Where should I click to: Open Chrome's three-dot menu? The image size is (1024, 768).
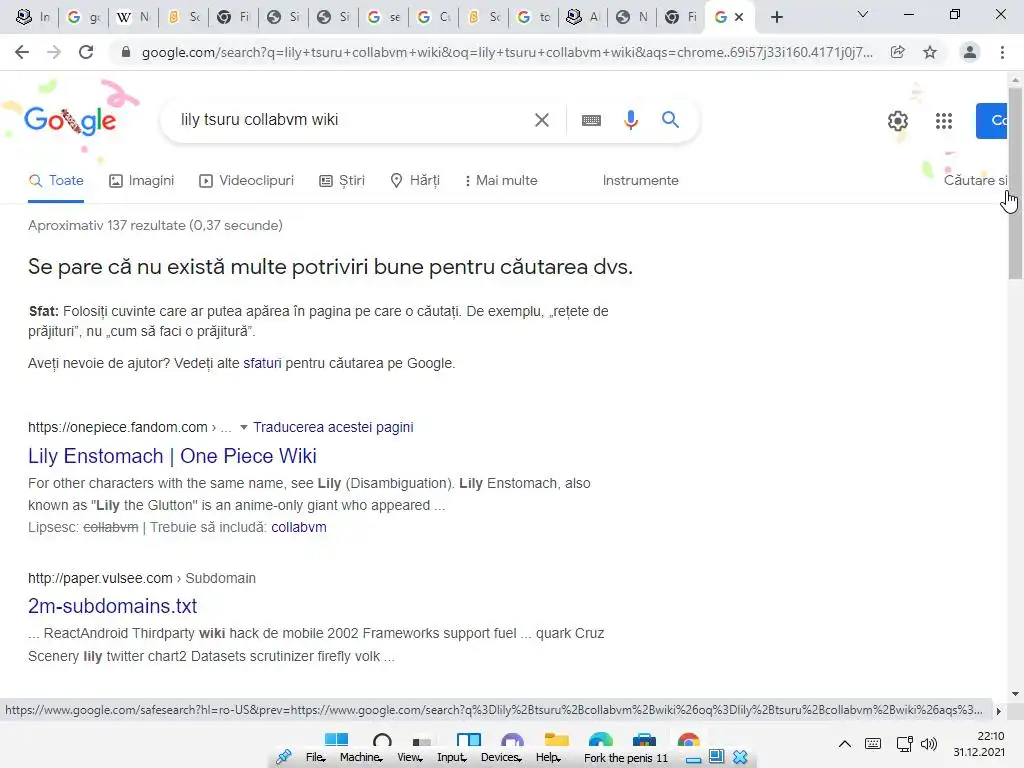point(1002,52)
